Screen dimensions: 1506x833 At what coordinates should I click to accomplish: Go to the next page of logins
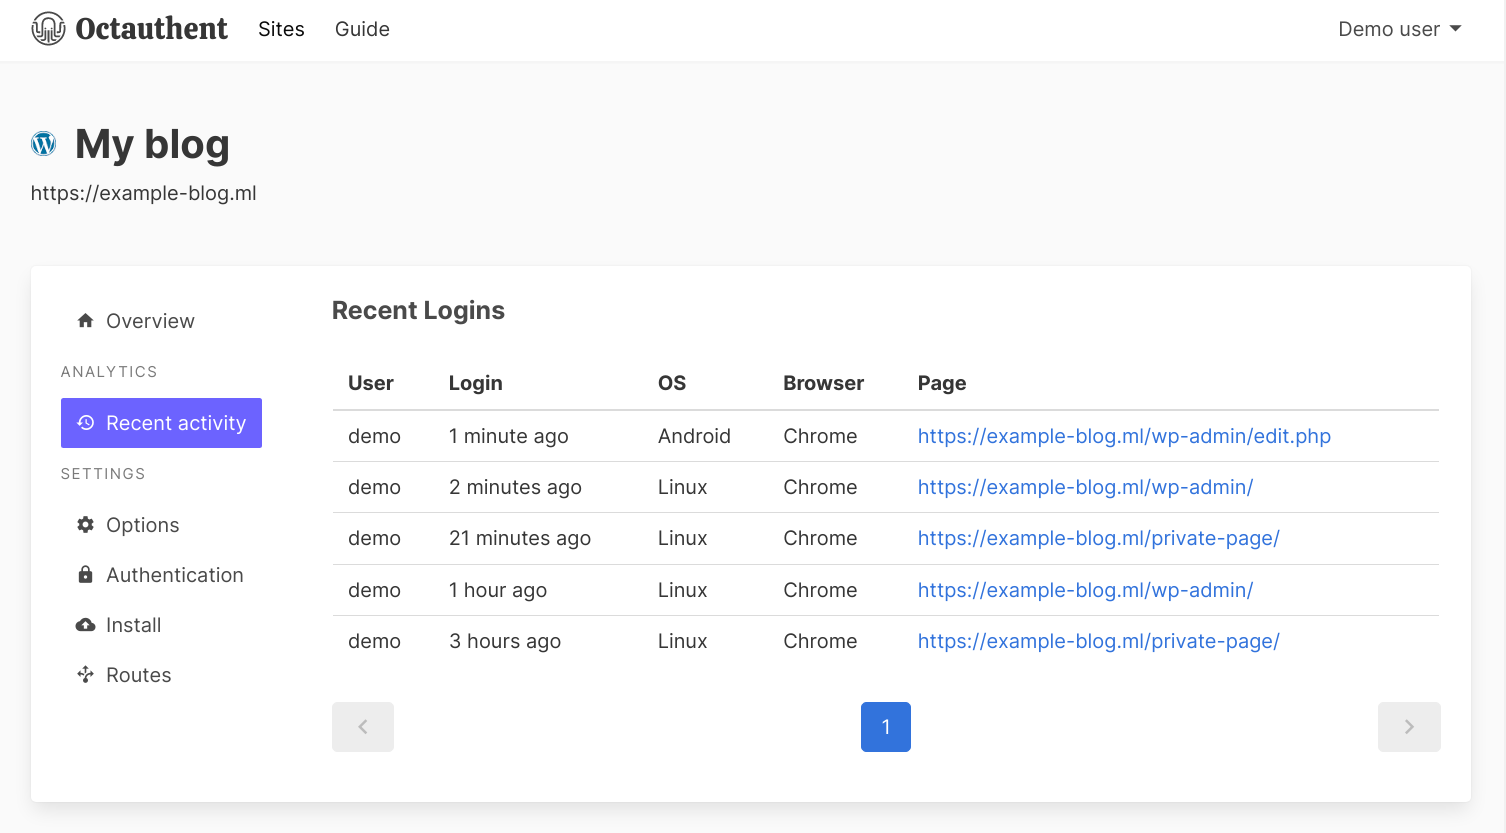click(x=1409, y=727)
